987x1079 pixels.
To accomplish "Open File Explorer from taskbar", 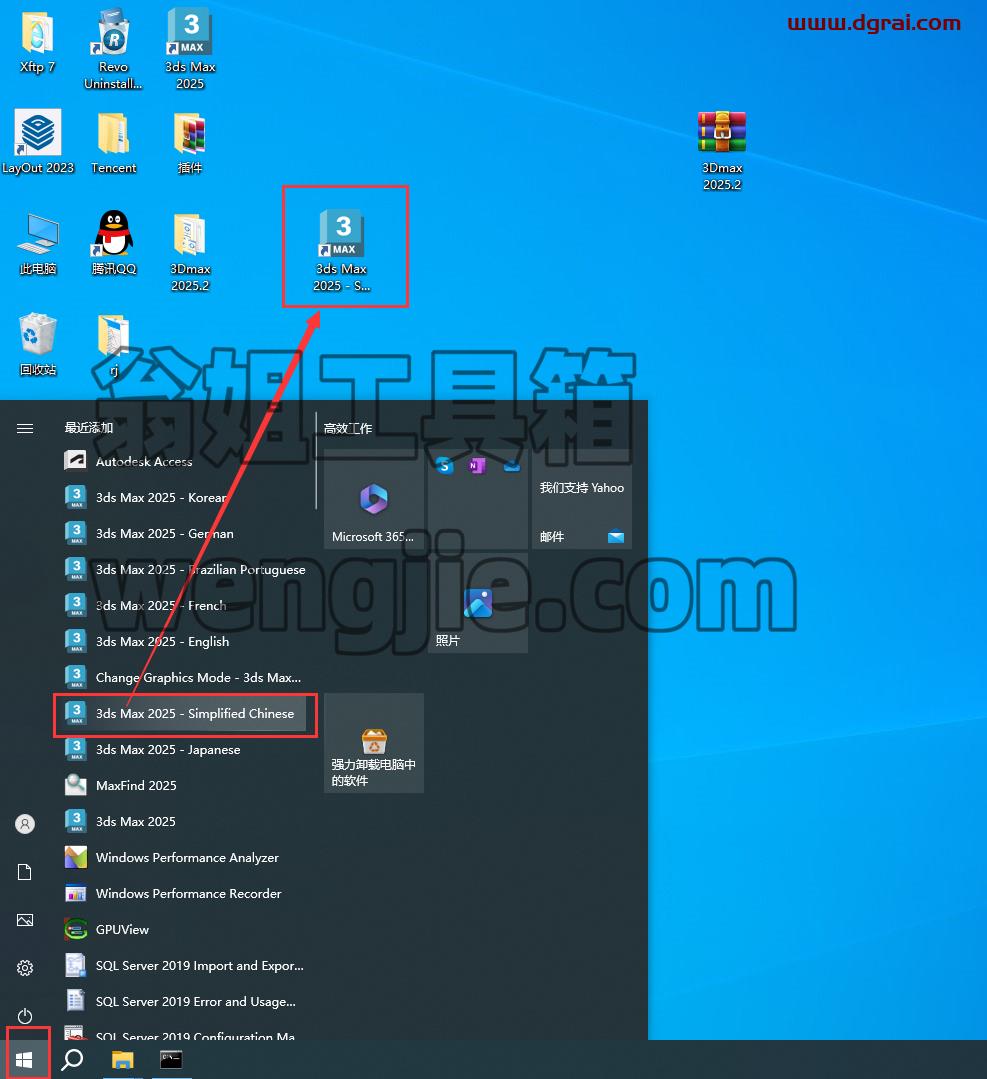I will pos(123,1059).
